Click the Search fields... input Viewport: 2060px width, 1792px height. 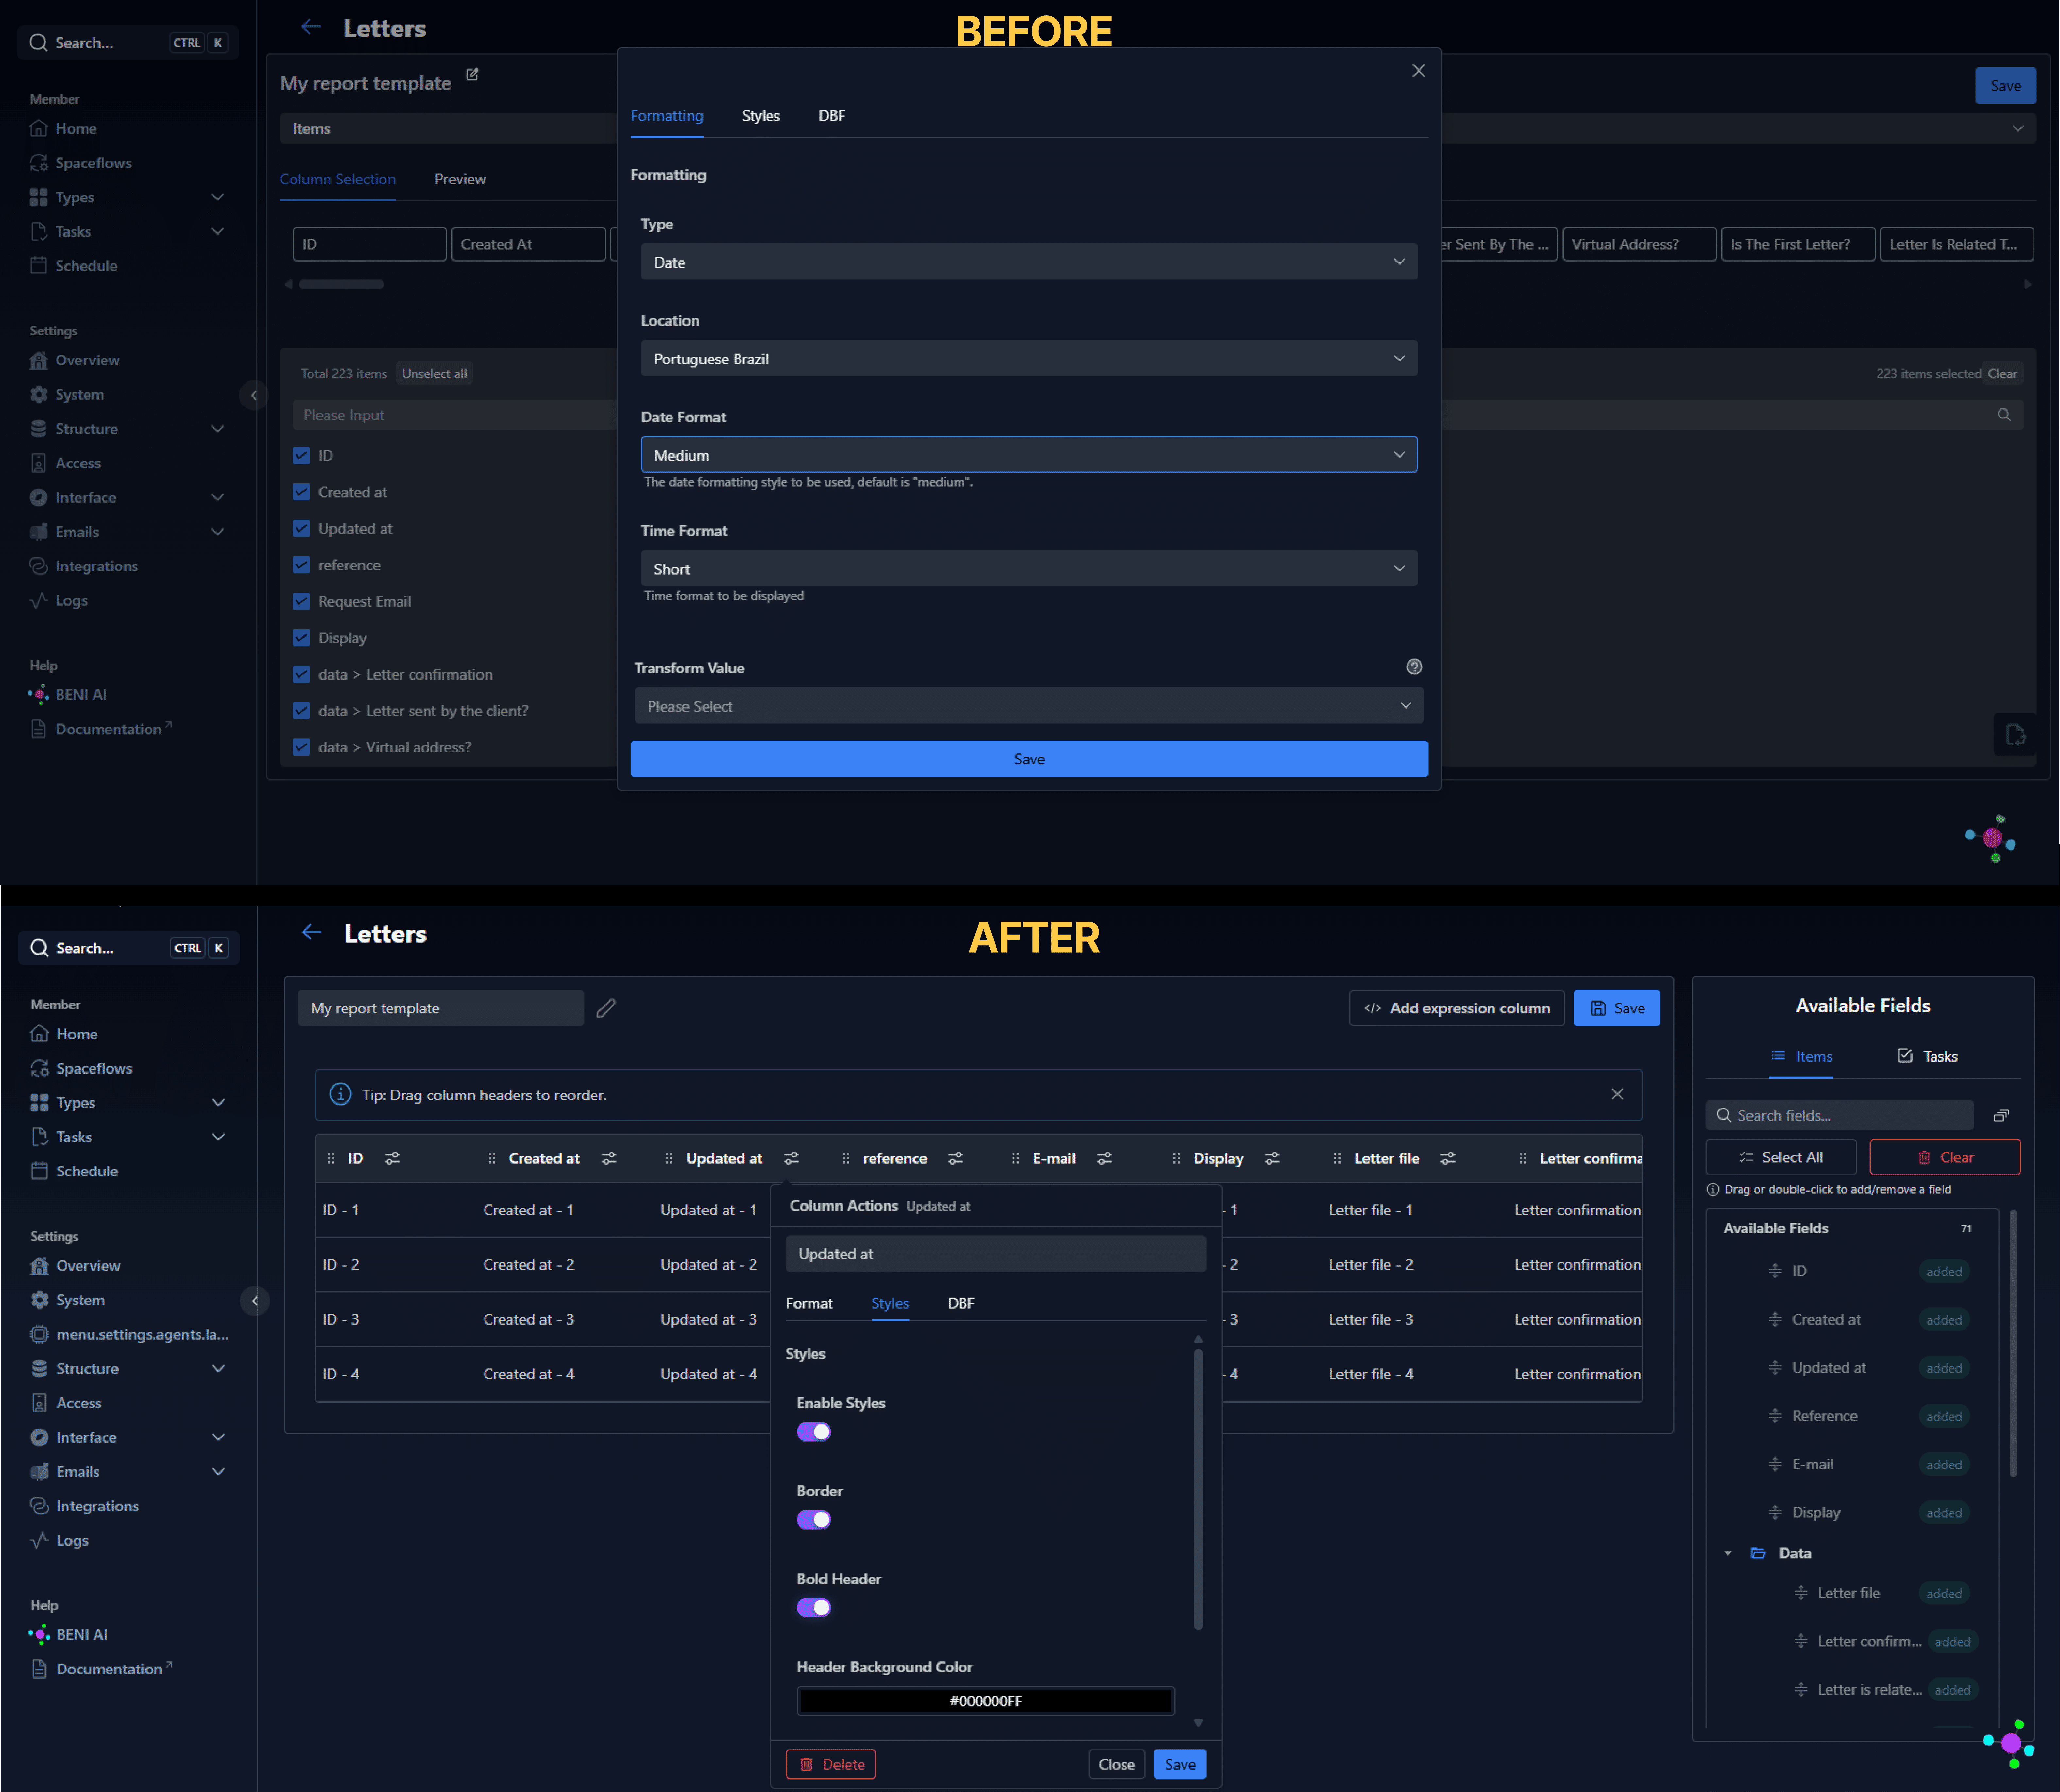(x=1839, y=1115)
